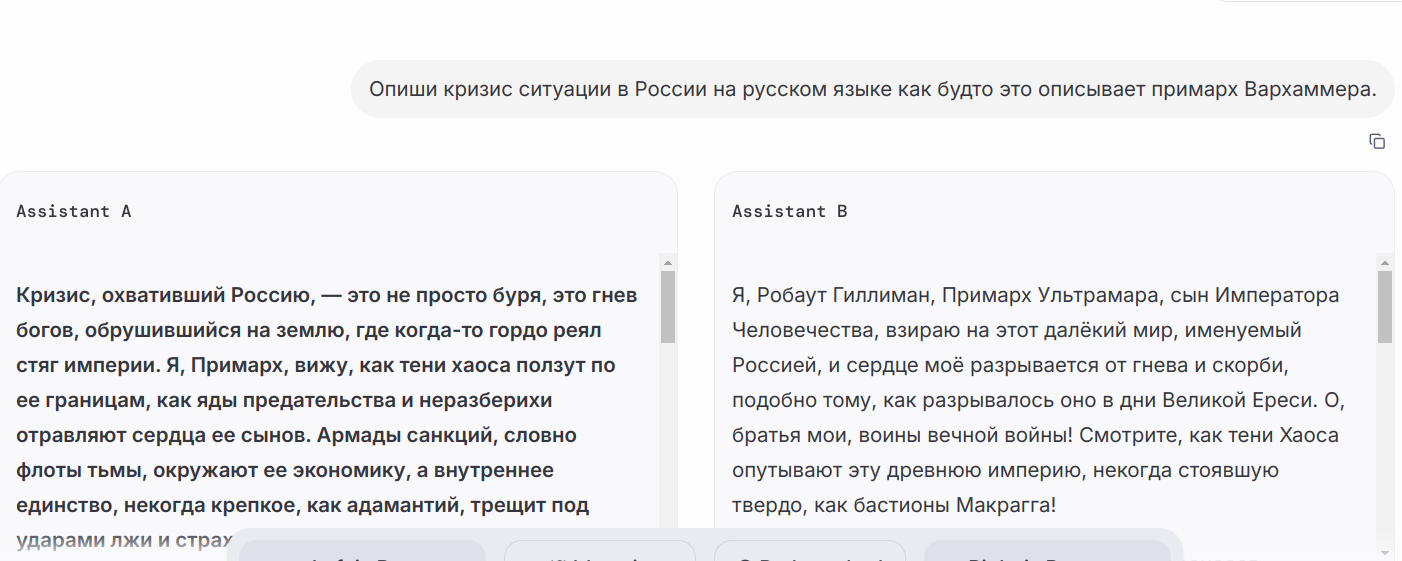Copy the user prompt with the copy icon

point(1377,141)
